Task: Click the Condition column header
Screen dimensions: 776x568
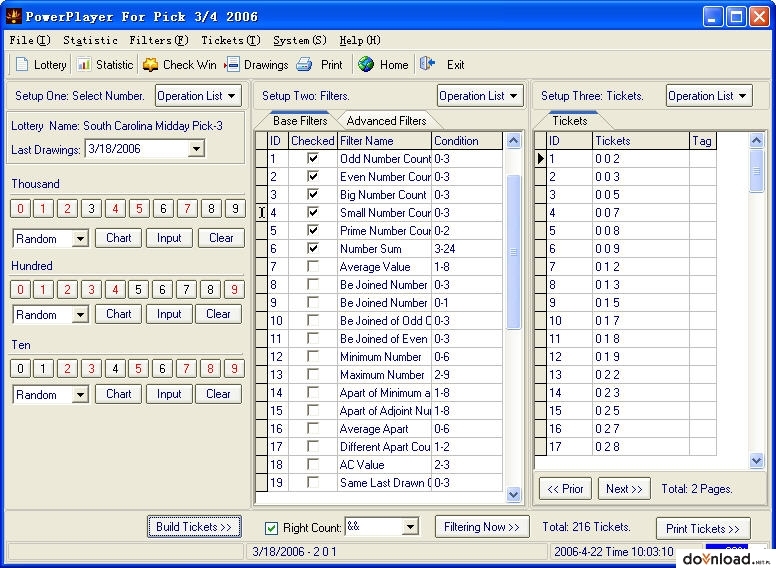Action: click(x=467, y=141)
